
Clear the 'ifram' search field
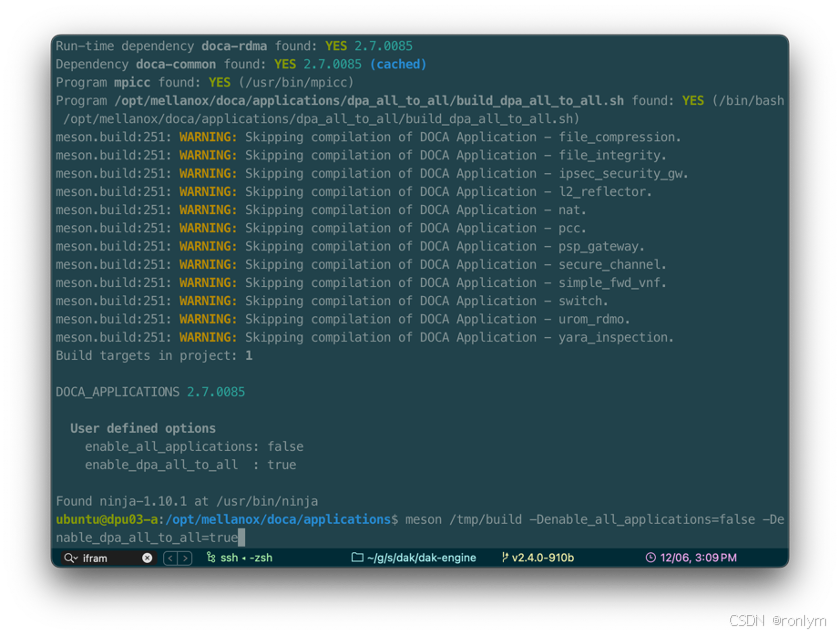click(147, 558)
